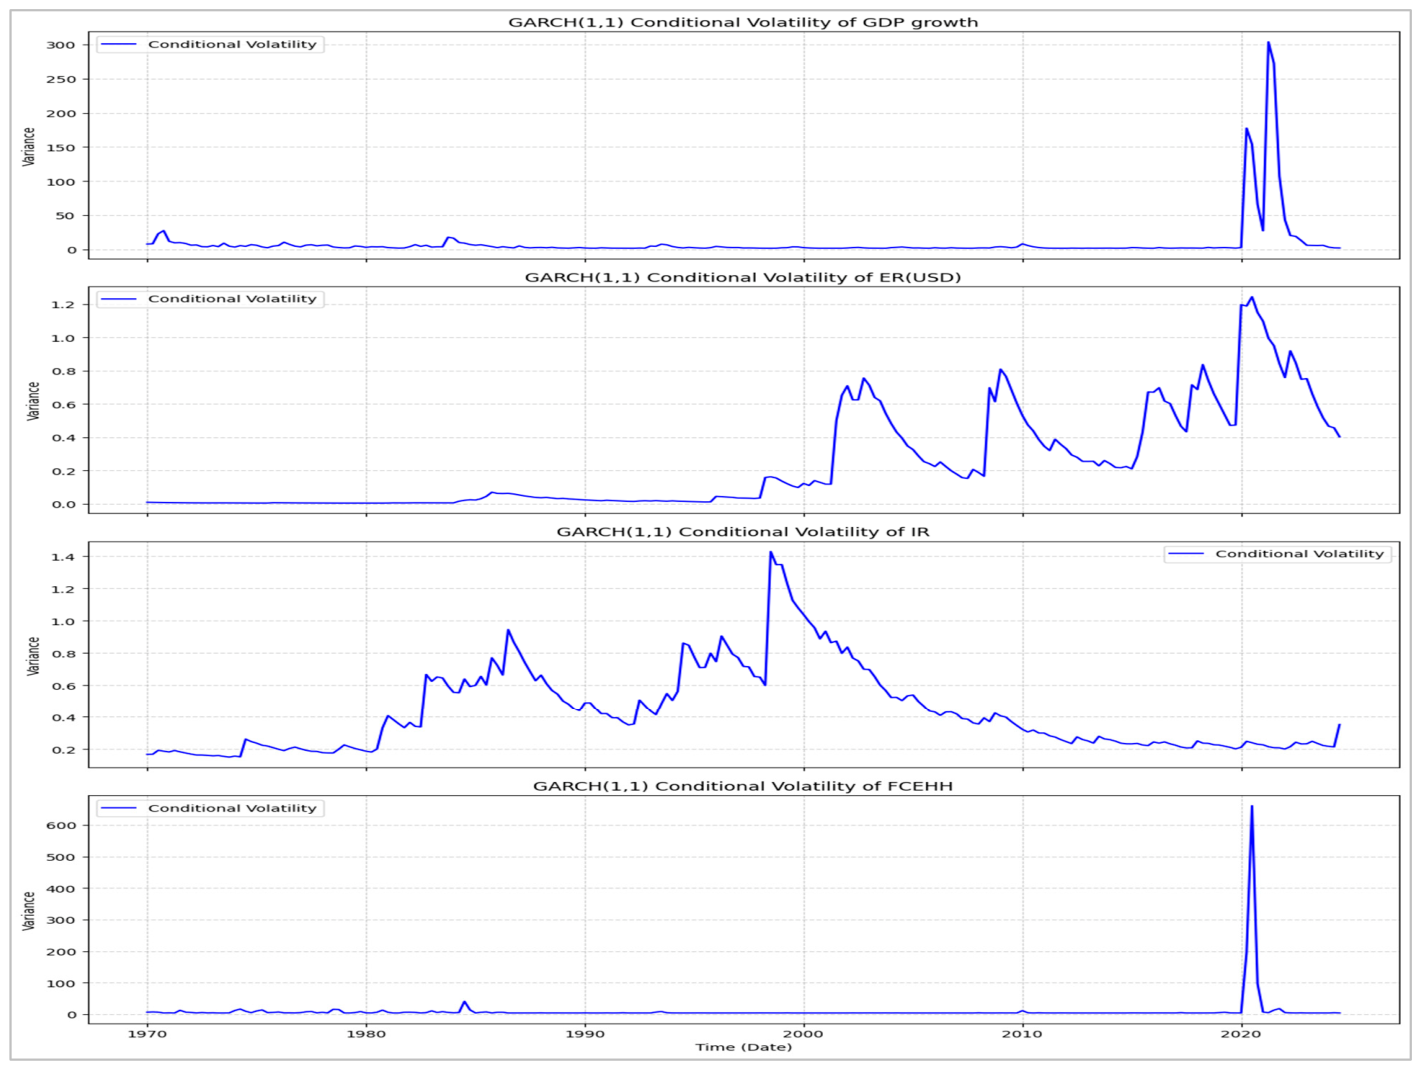Viewport: 1420px width, 1069px height.
Task: Click the 1.4 tick on IR chart y-axis
Action: [x=63, y=557]
